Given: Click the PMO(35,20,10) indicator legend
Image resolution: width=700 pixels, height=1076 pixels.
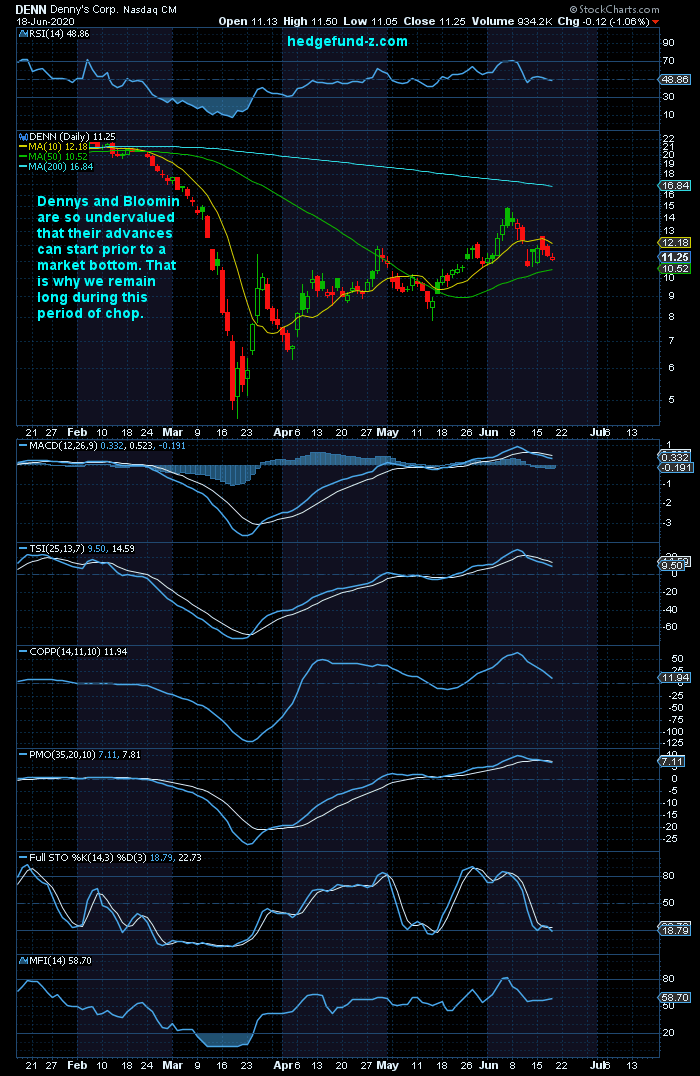Looking at the screenshot, I should coord(80,755).
